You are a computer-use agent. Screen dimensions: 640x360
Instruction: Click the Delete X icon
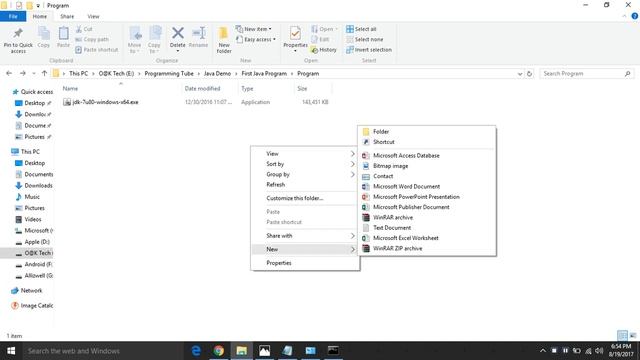coord(178,33)
